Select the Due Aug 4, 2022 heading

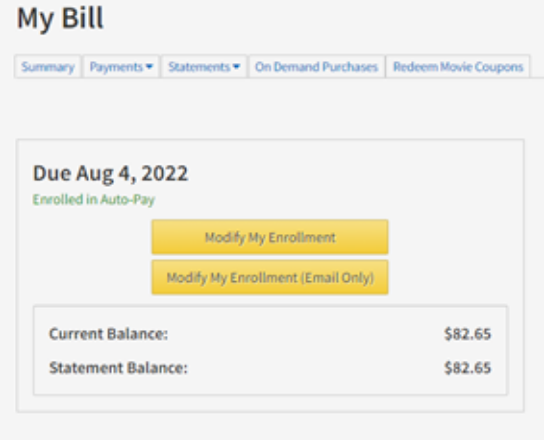pyautogui.click(x=110, y=173)
